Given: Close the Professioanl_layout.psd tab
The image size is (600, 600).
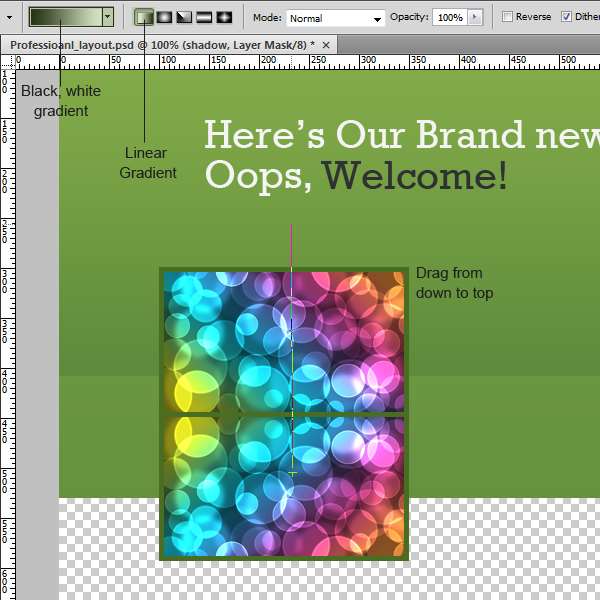Looking at the screenshot, I should [x=327, y=45].
